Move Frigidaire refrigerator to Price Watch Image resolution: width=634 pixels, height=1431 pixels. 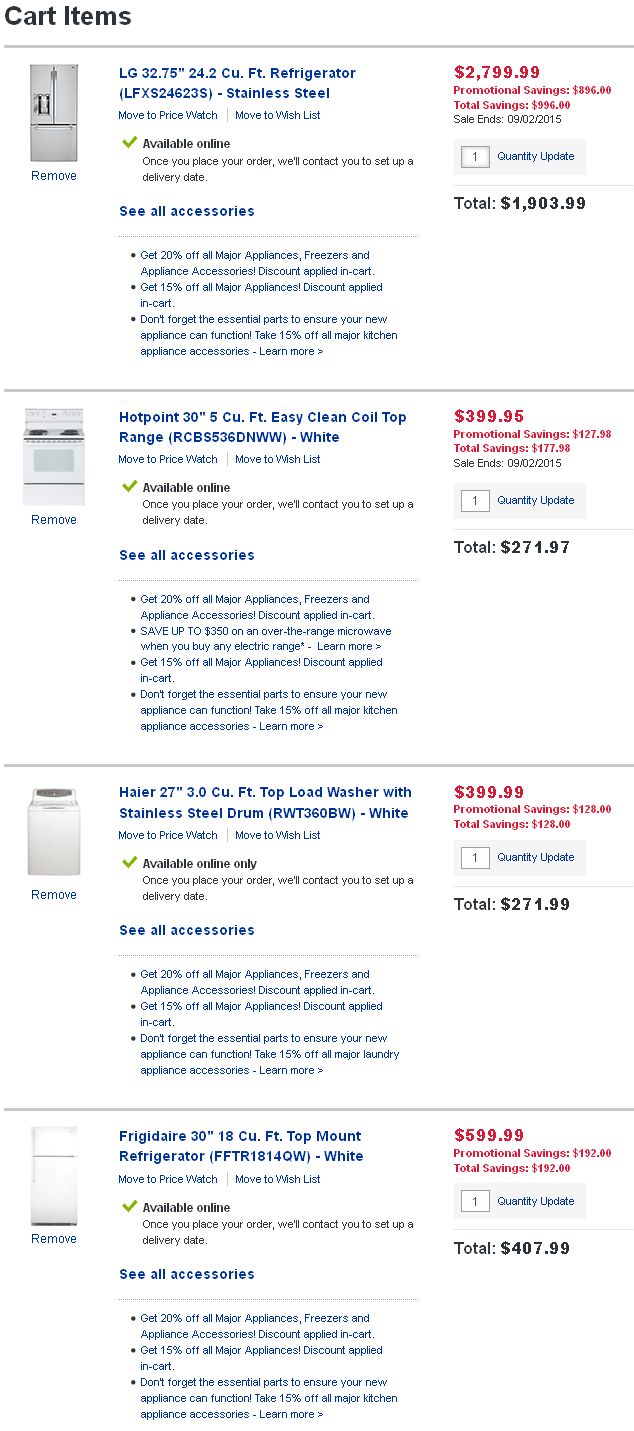click(168, 1180)
